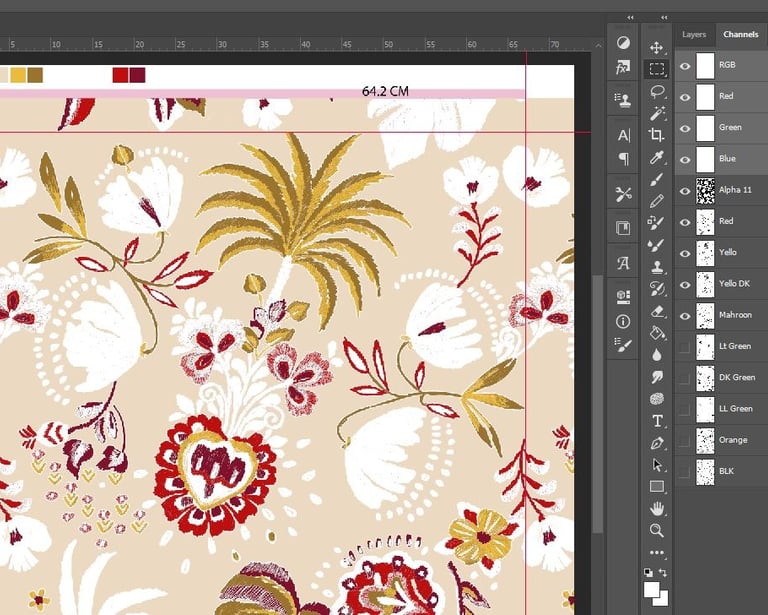Open the background color picker swatch

coord(663,600)
